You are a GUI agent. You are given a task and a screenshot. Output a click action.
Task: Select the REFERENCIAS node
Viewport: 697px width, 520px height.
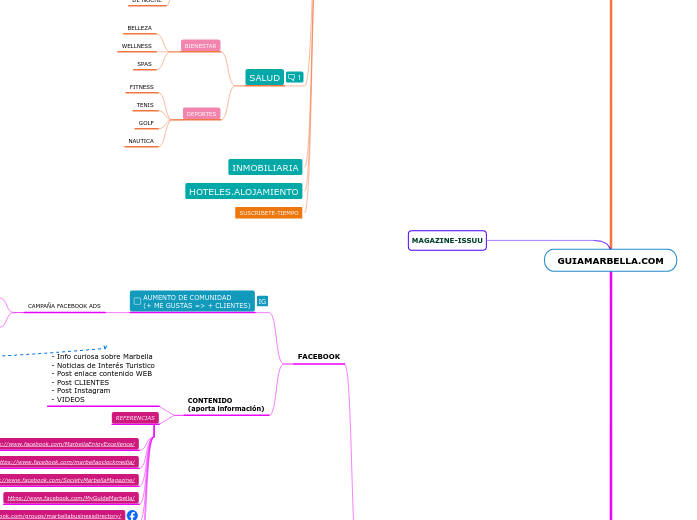[135, 418]
